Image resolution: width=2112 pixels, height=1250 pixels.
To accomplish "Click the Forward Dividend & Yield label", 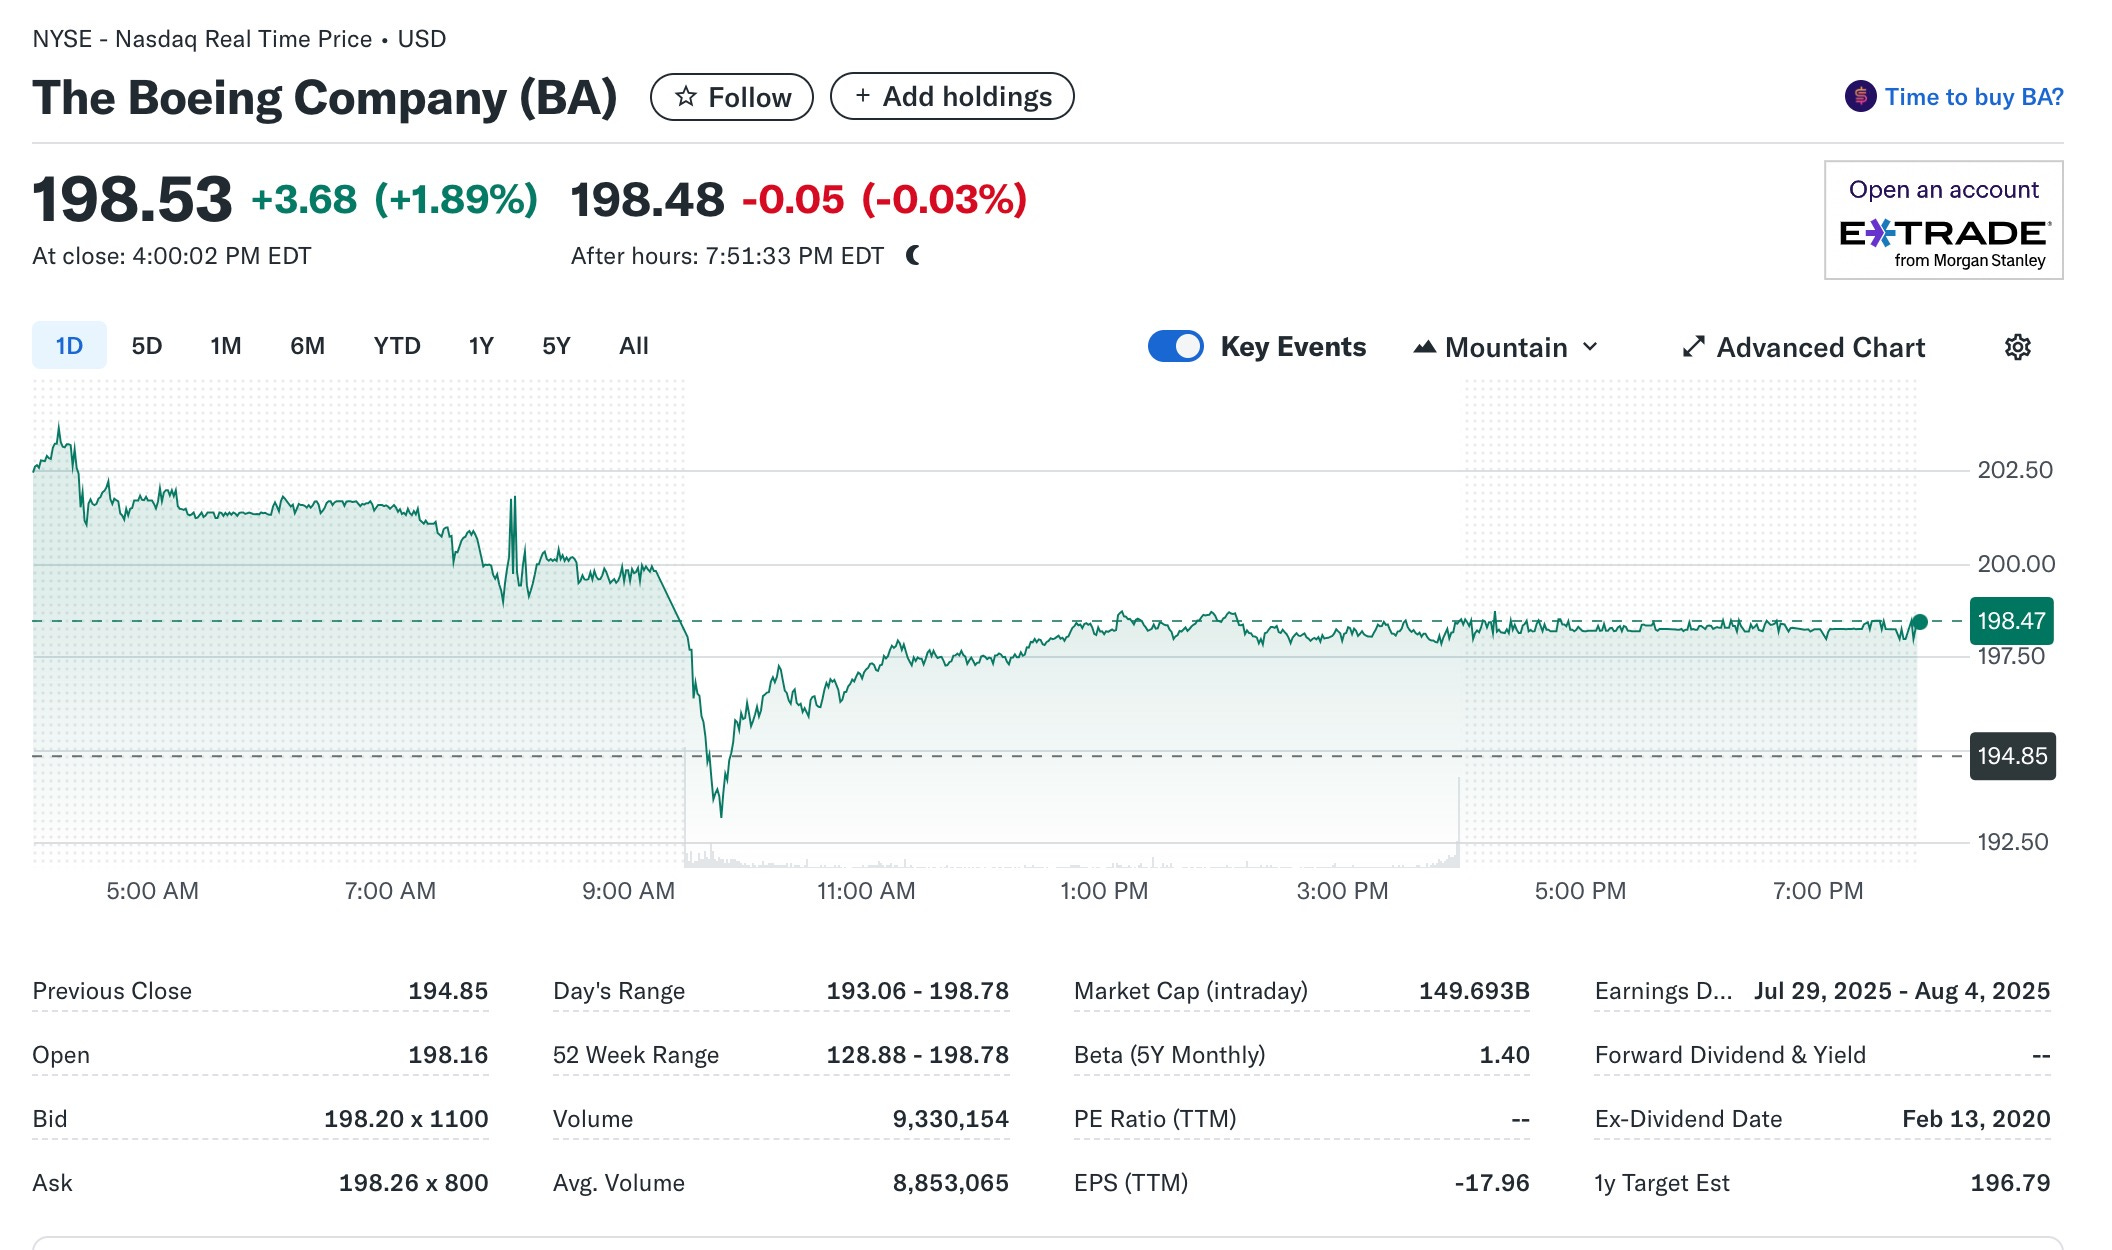I will 1730,1055.
